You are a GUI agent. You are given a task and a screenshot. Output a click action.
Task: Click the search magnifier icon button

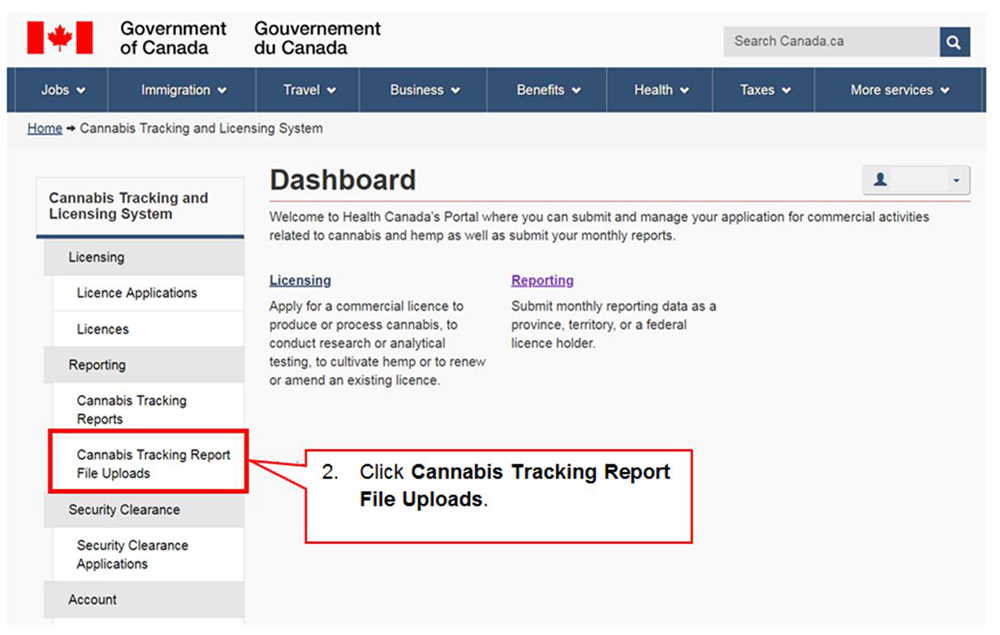pos(954,42)
